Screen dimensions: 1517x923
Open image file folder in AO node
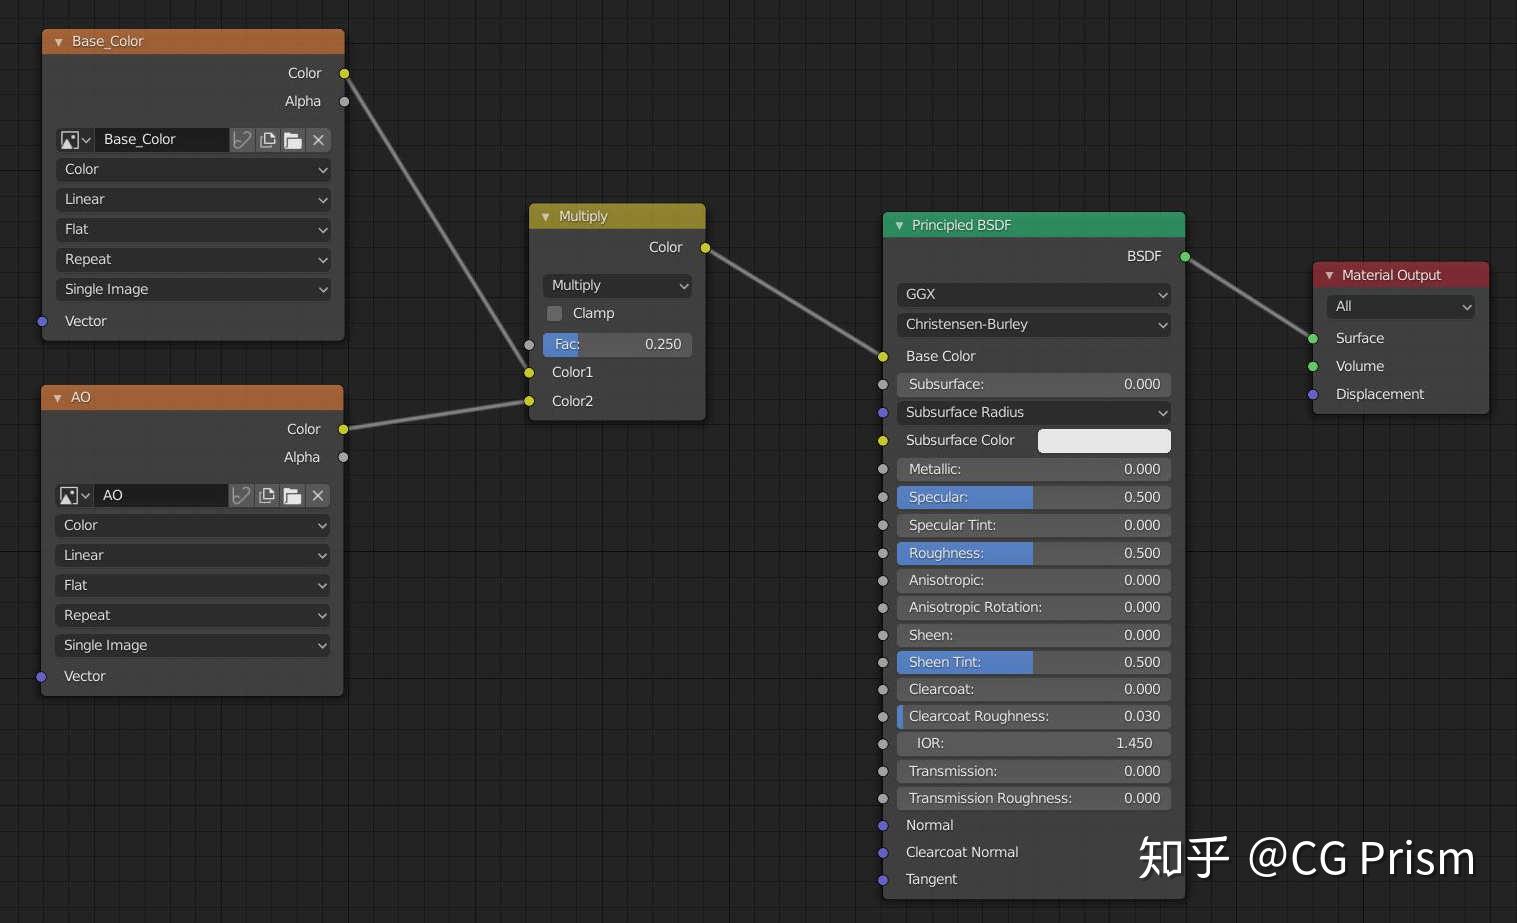pyautogui.click(x=292, y=496)
